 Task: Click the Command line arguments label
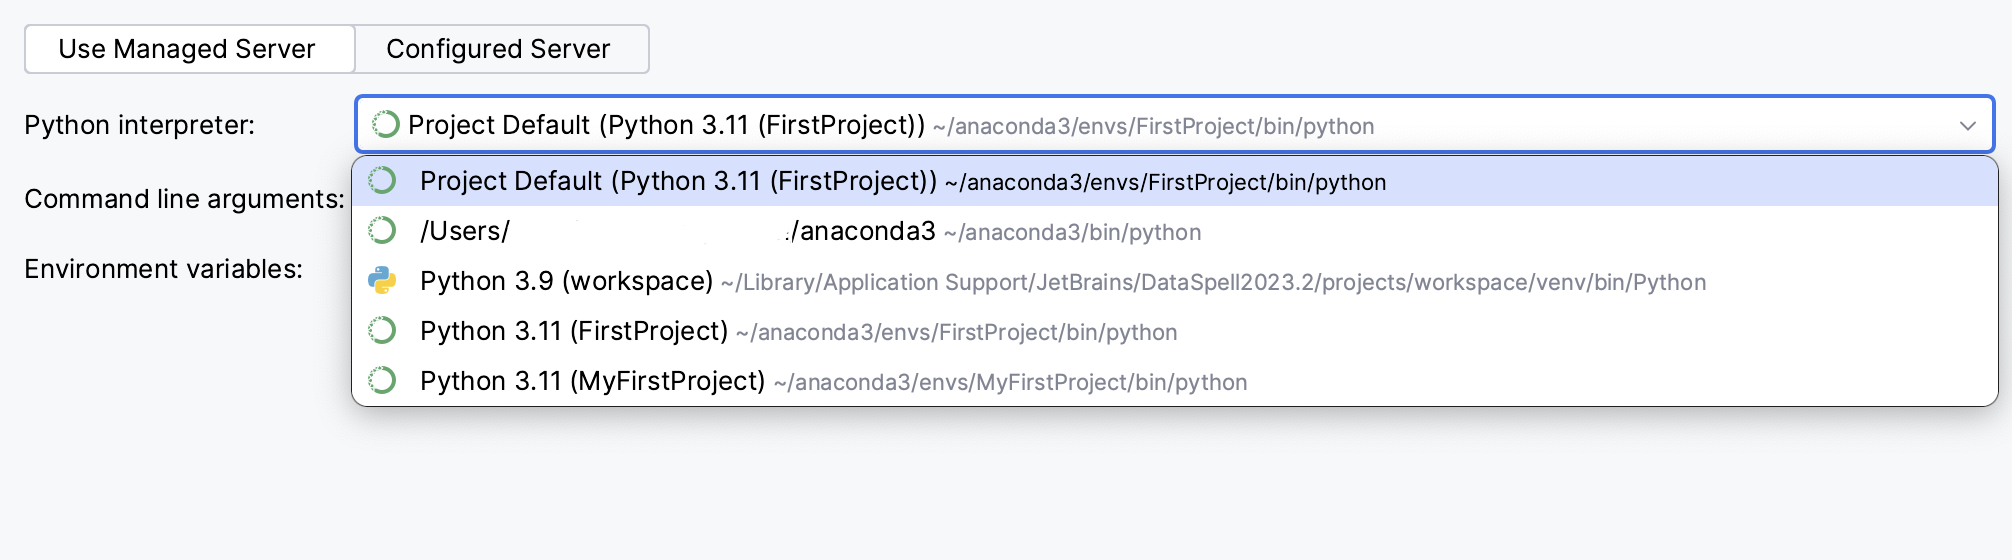point(184,199)
